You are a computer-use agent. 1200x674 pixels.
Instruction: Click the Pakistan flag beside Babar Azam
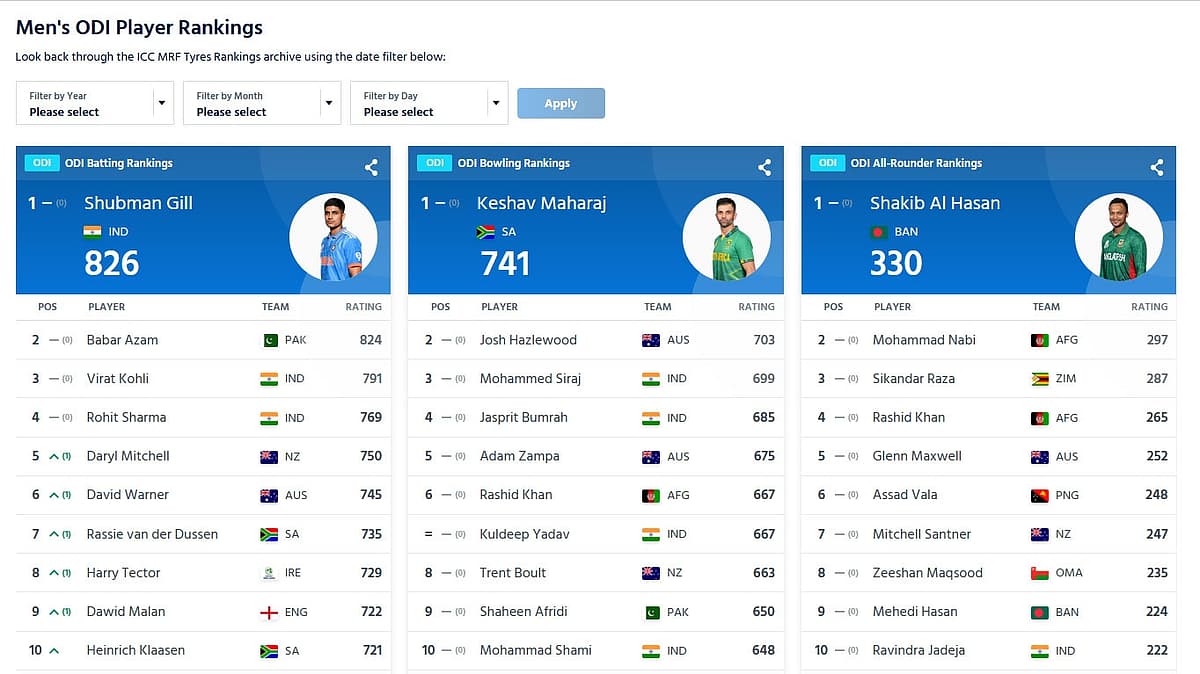point(268,340)
